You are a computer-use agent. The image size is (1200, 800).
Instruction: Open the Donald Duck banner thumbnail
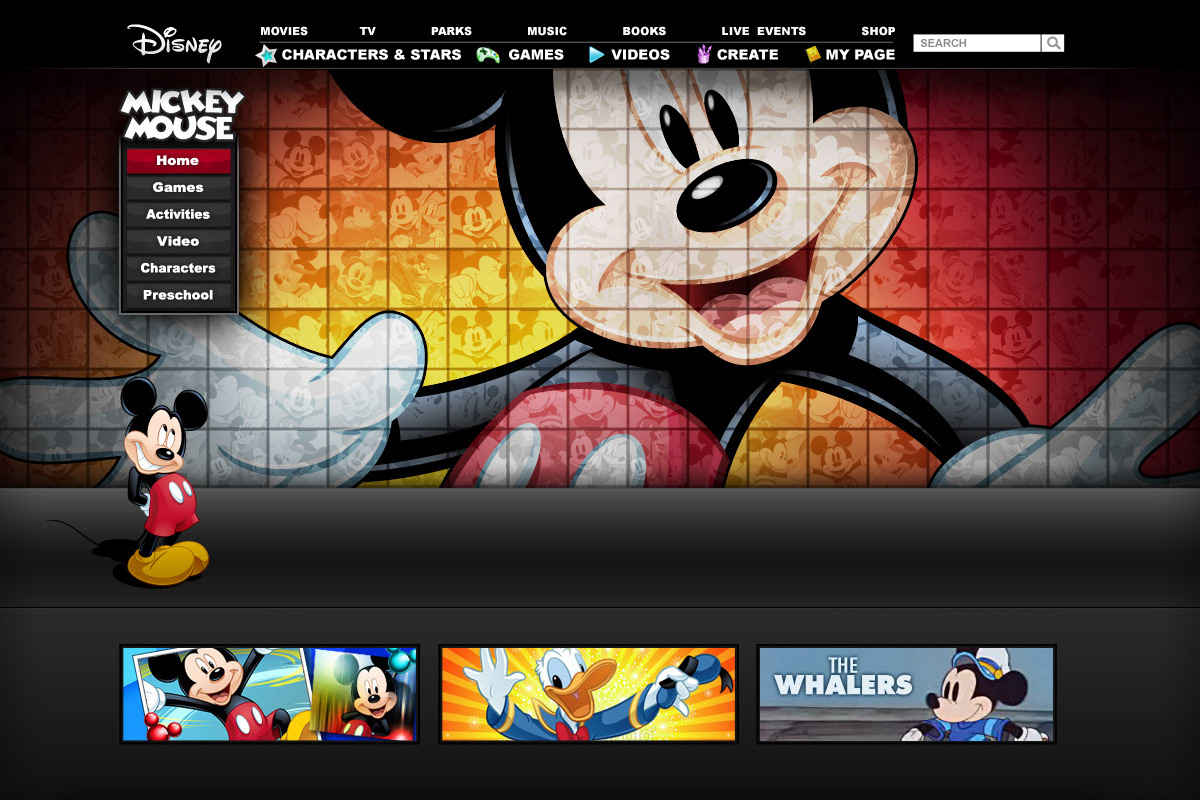tap(588, 694)
